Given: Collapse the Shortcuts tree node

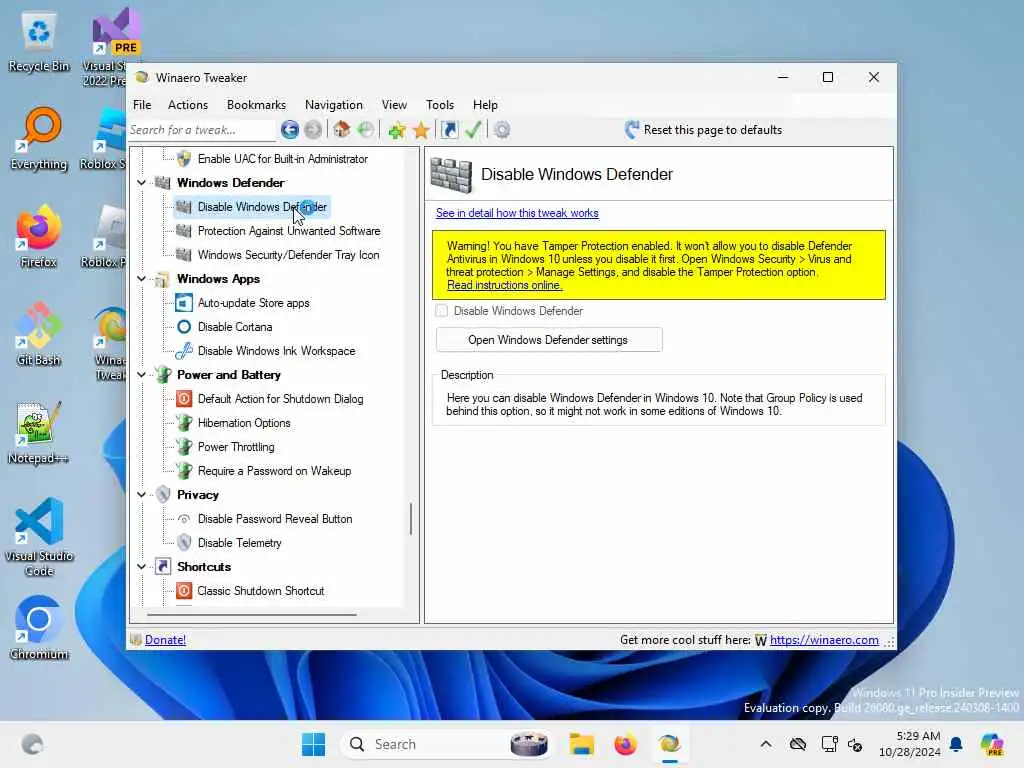Looking at the screenshot, I should coord(141,567).
